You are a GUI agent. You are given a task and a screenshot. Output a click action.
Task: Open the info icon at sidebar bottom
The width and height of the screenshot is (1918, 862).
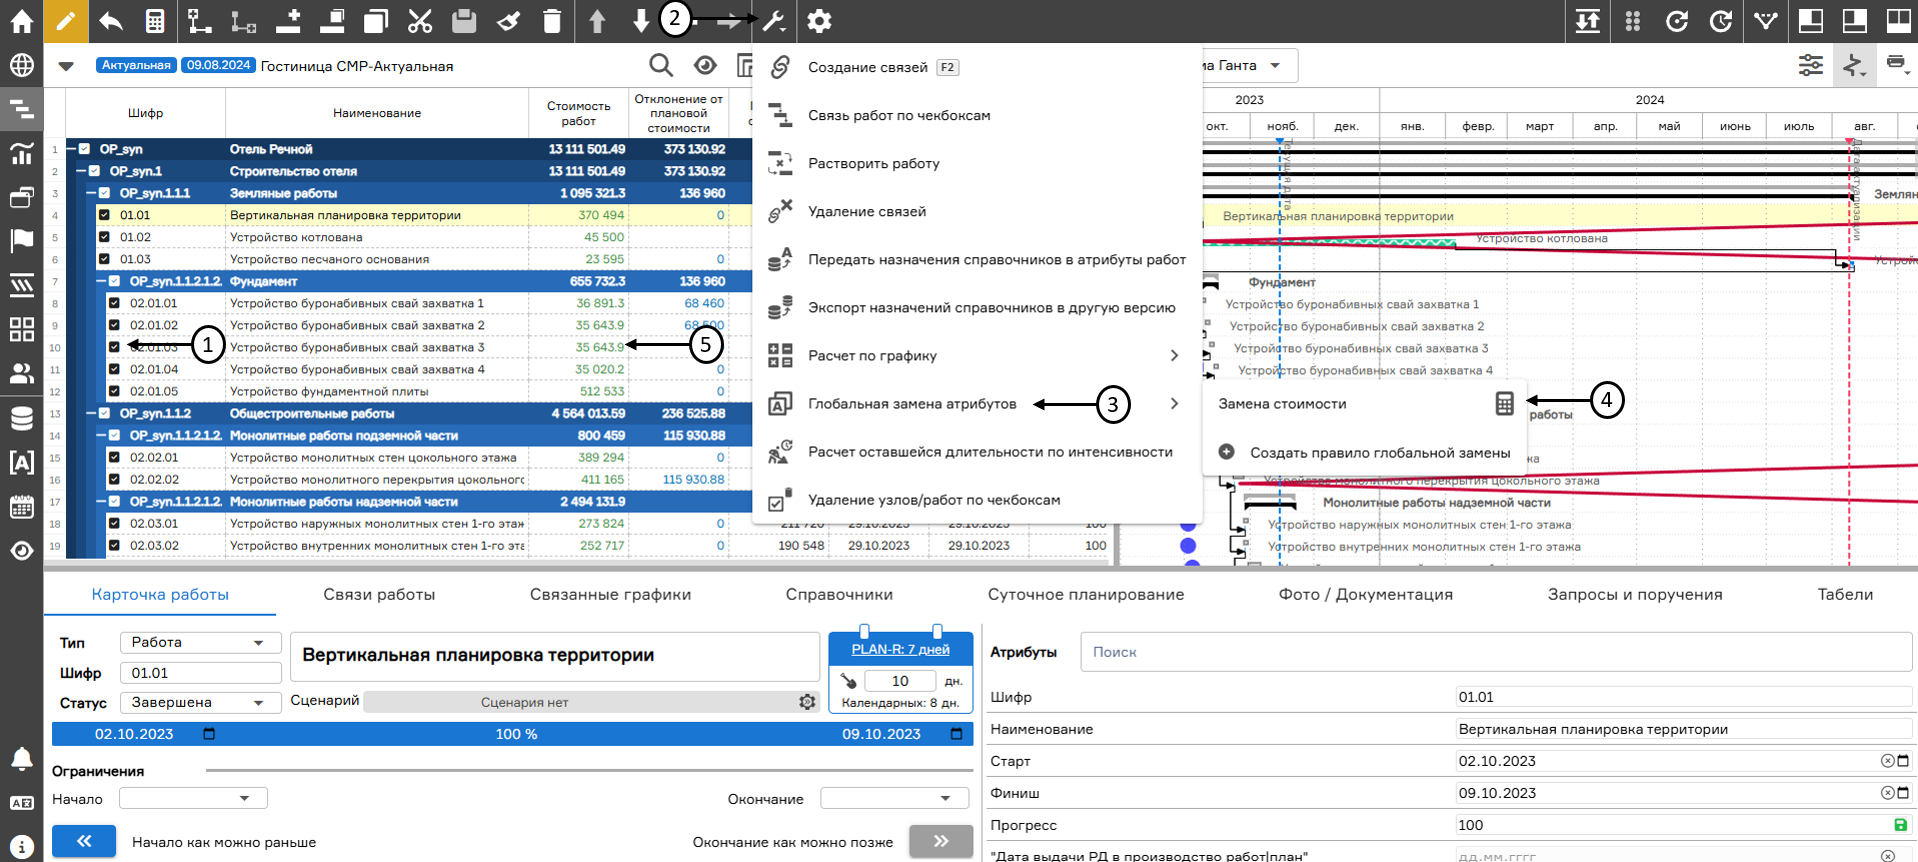point(21,846)
